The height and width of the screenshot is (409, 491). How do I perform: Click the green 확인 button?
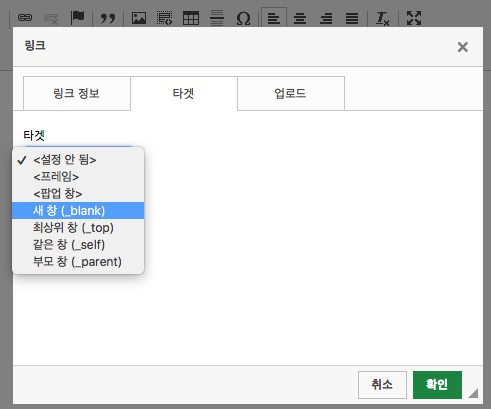437,385
